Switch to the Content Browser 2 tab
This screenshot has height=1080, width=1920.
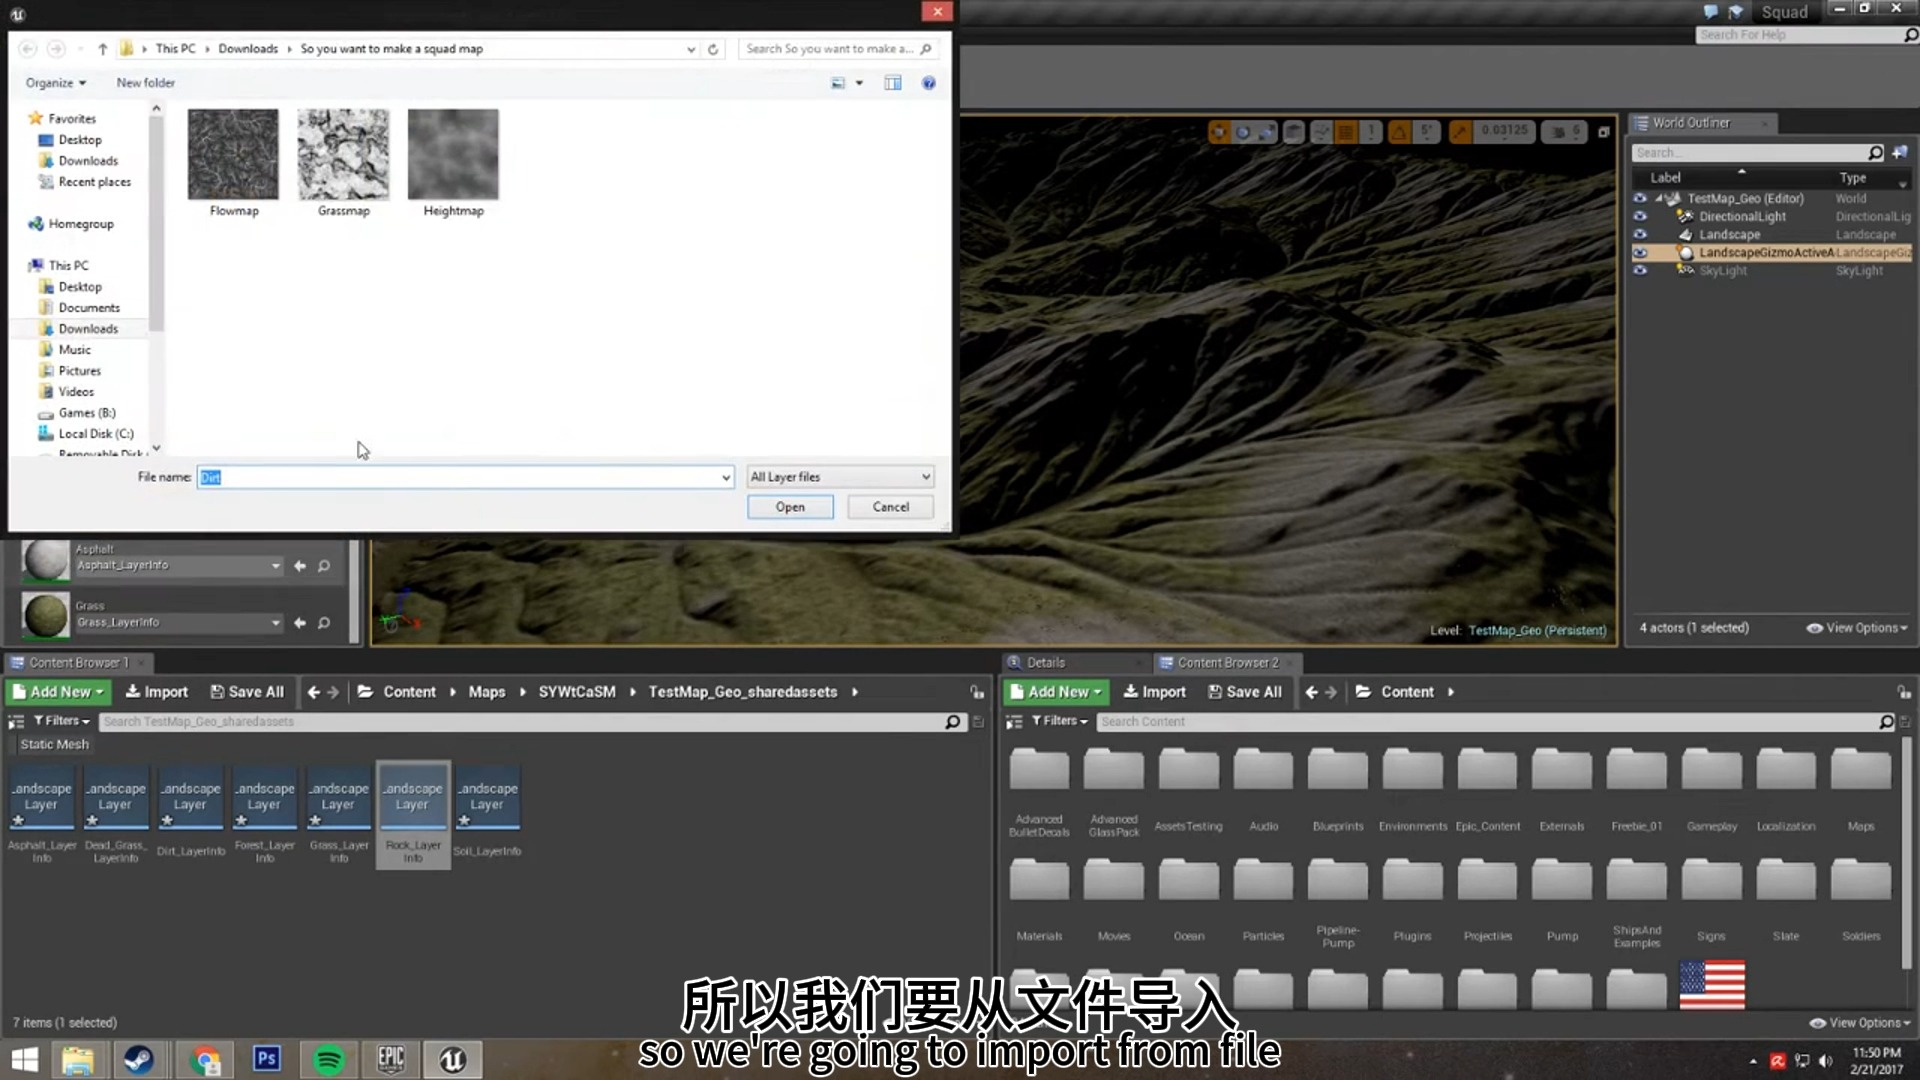[1227, 662]
